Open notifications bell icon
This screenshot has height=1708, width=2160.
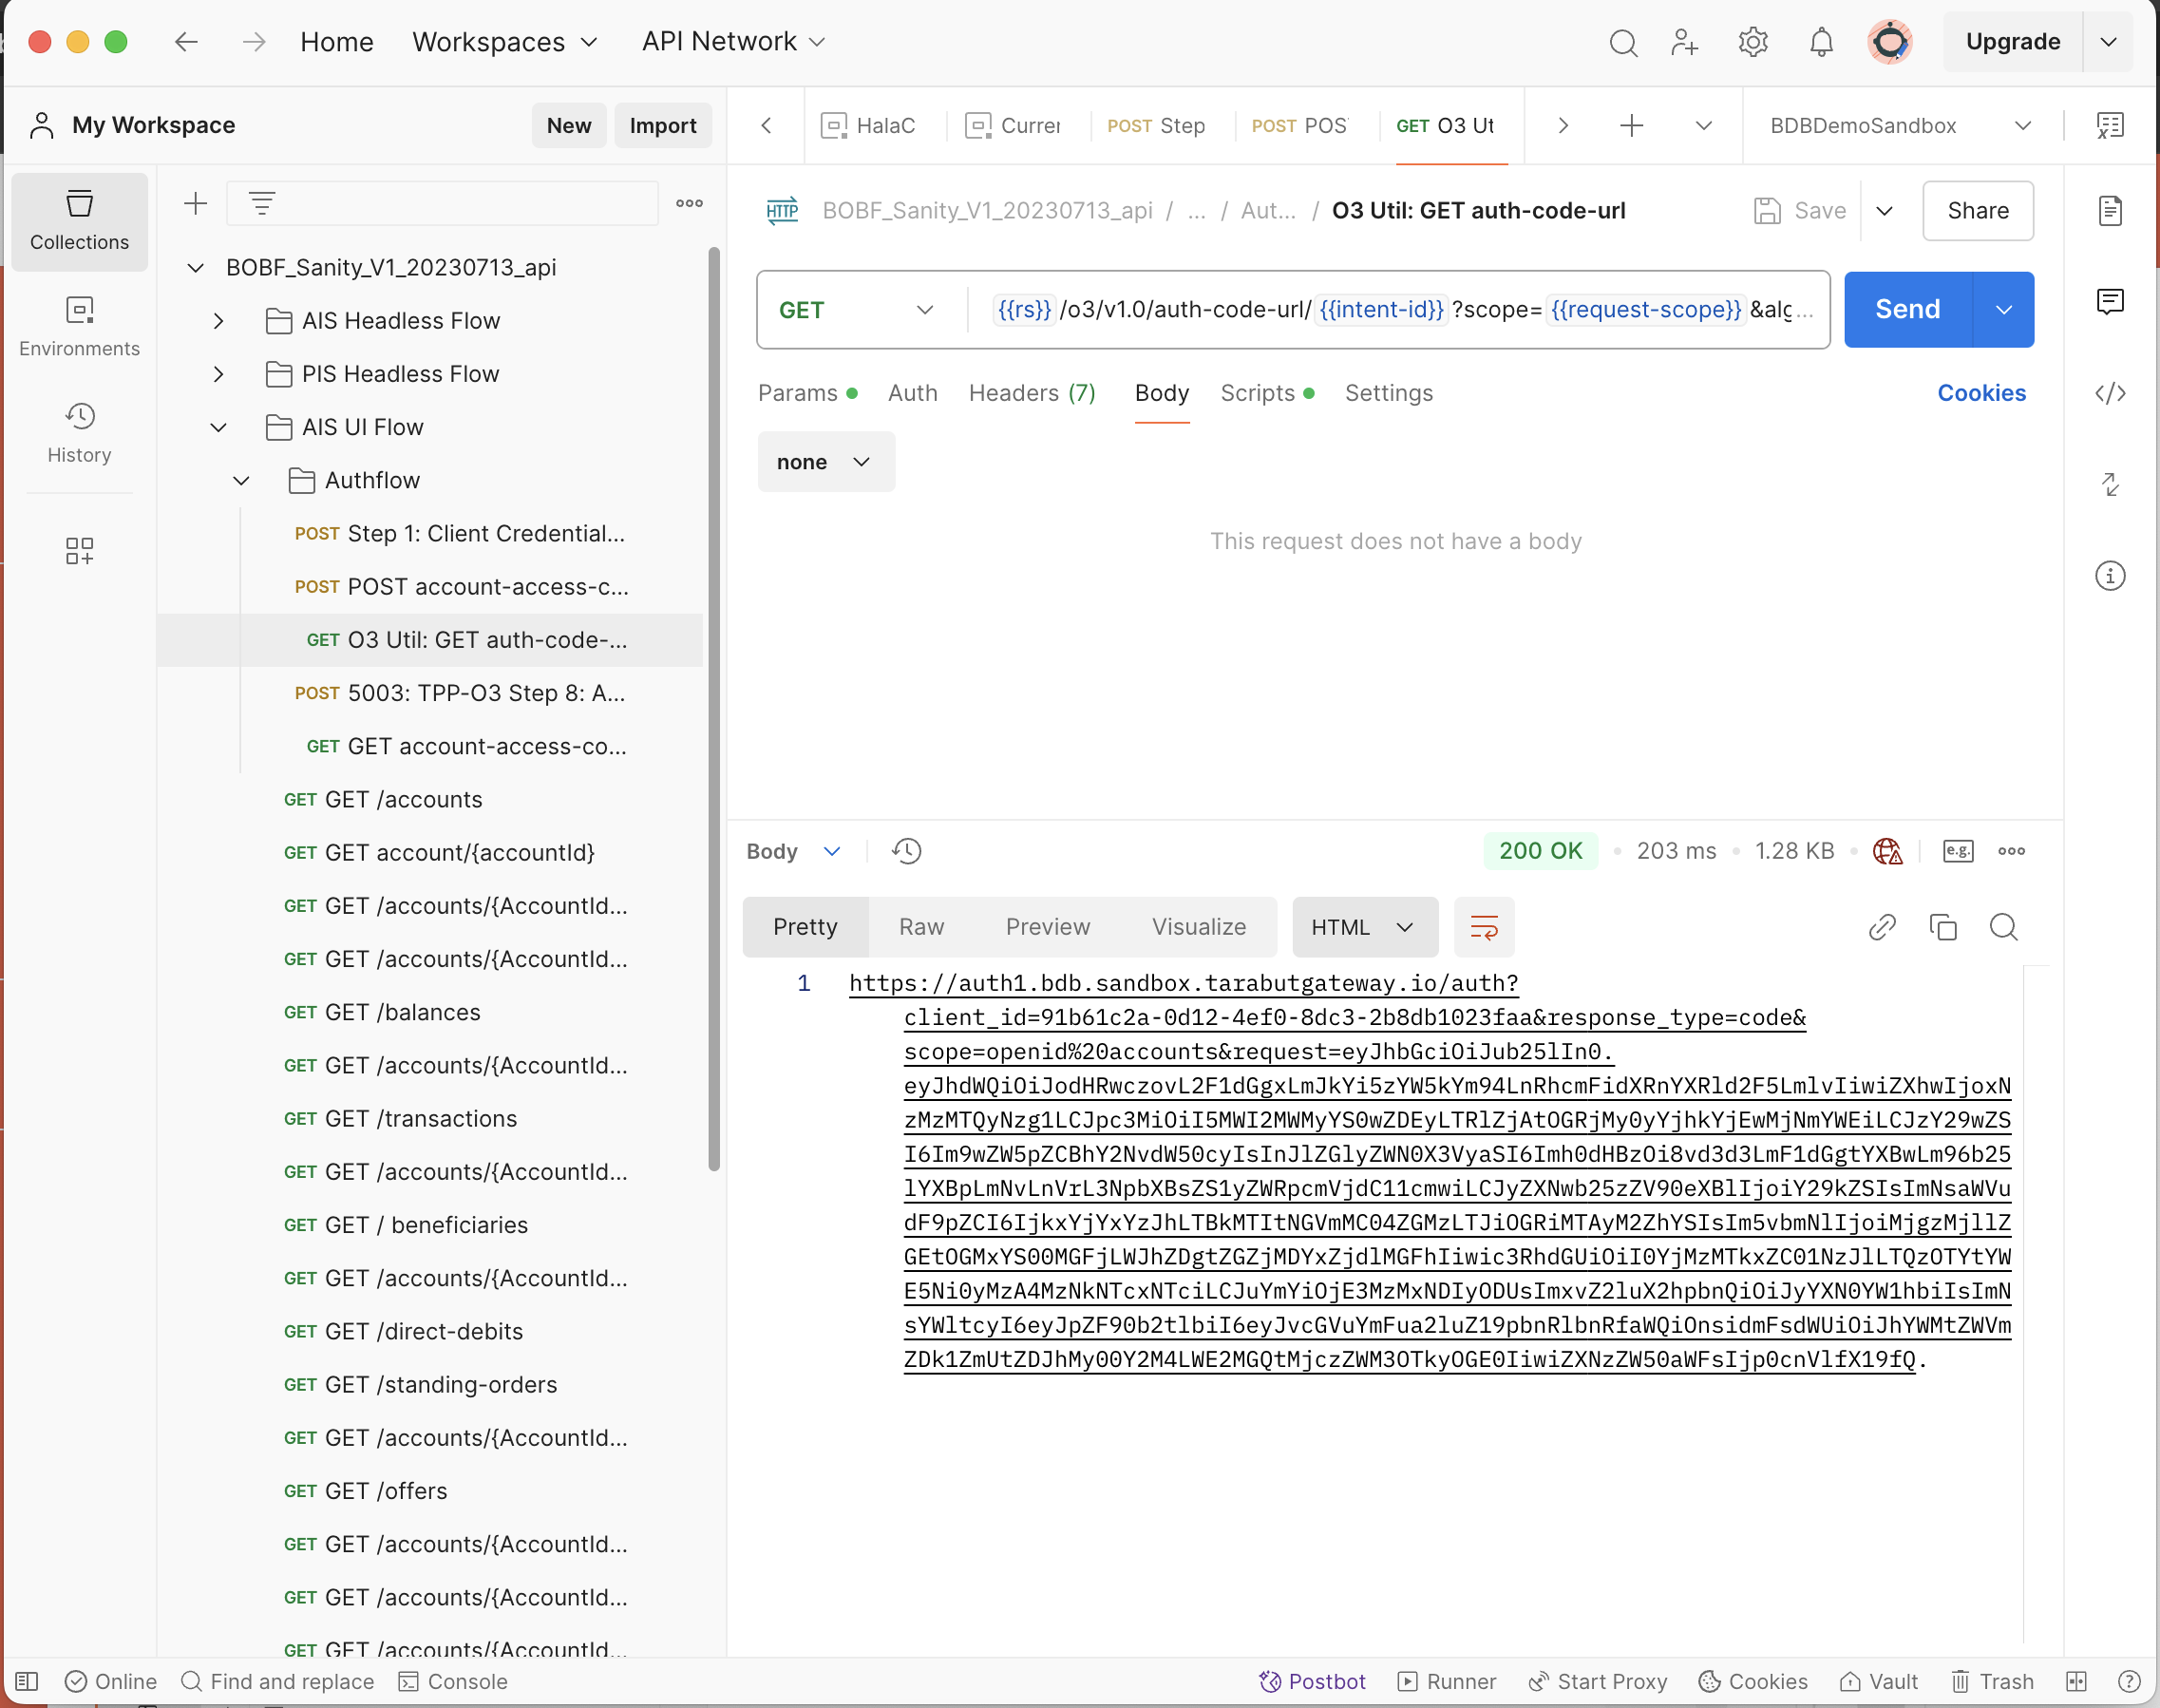(1821, 42)
